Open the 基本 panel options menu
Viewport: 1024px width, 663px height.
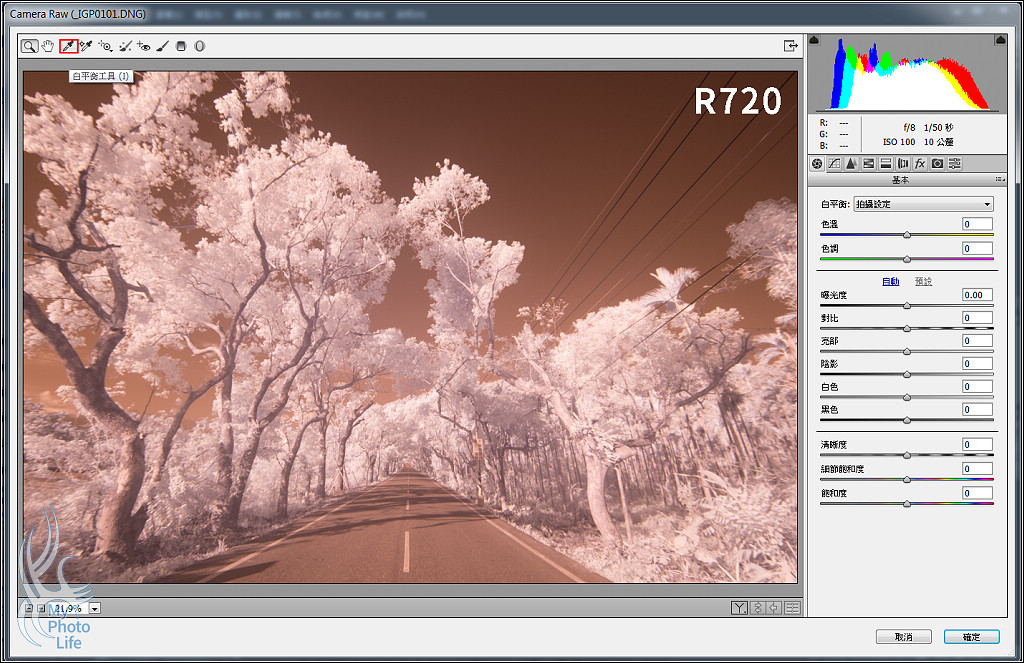[1000, 180]
